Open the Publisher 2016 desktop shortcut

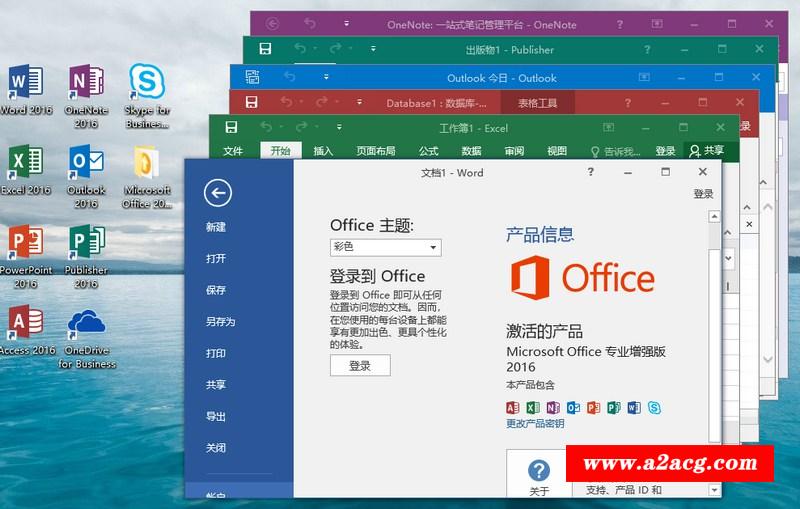pyautogui.click(x=86, y=248)
